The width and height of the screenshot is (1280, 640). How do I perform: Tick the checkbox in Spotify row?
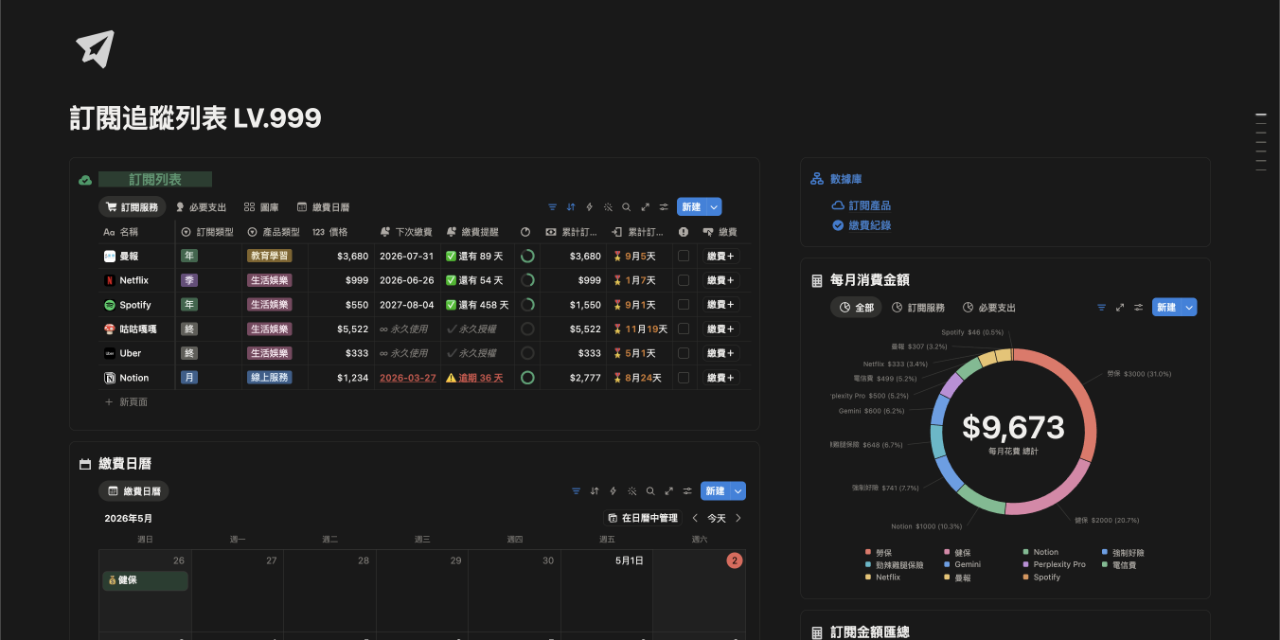[683, 305]
